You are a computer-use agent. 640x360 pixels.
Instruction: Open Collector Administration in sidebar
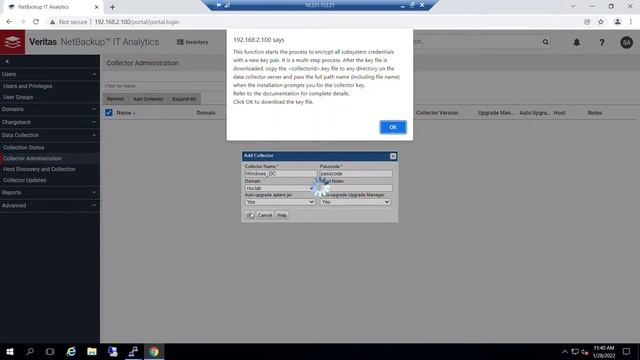[x=33, y=158]
